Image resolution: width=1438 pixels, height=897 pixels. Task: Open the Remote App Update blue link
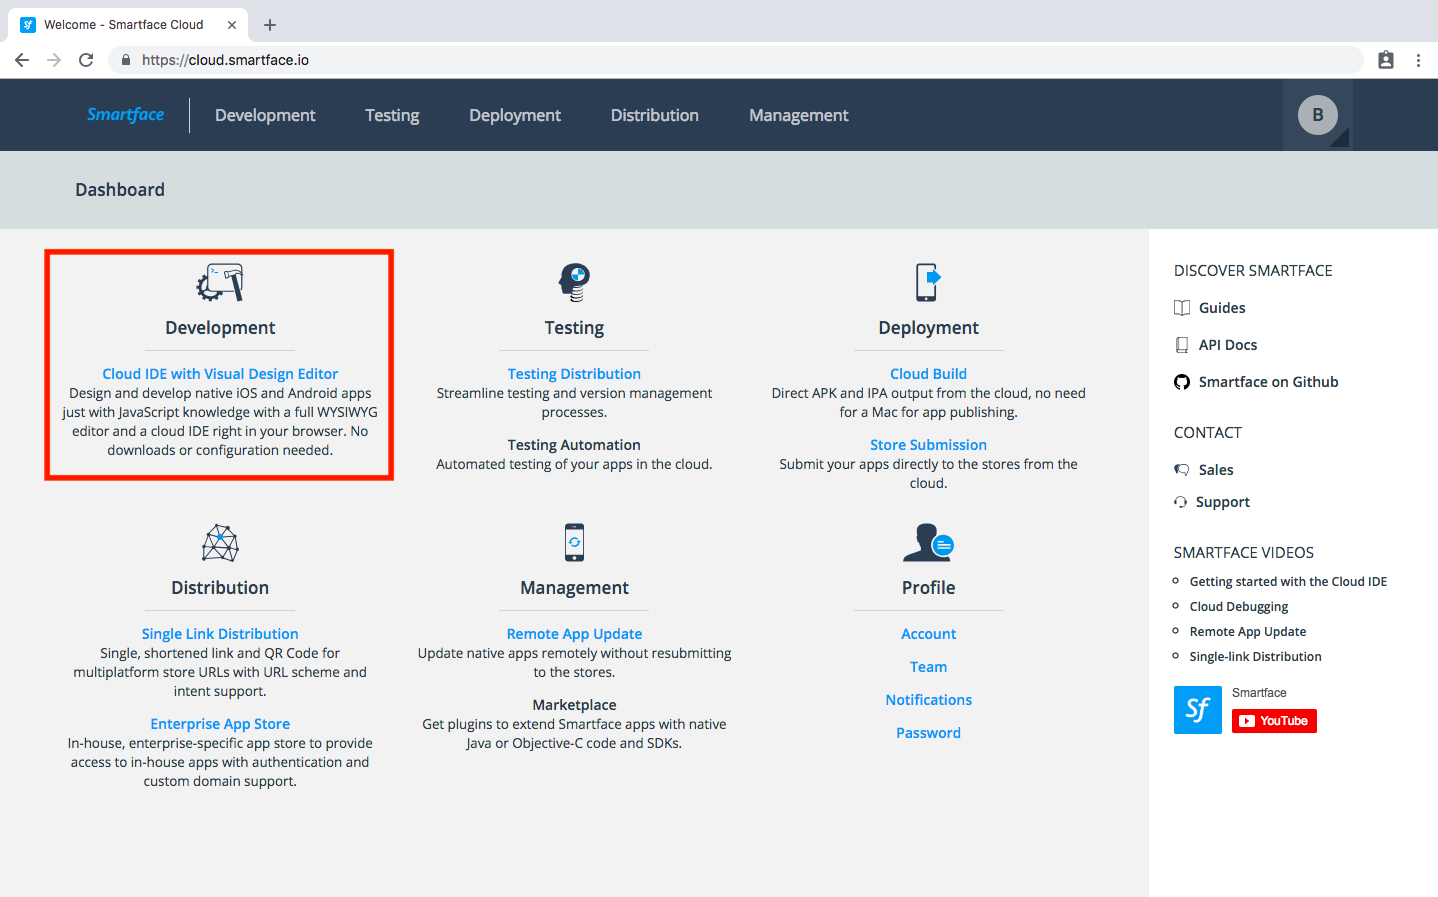tap(574, 634)
